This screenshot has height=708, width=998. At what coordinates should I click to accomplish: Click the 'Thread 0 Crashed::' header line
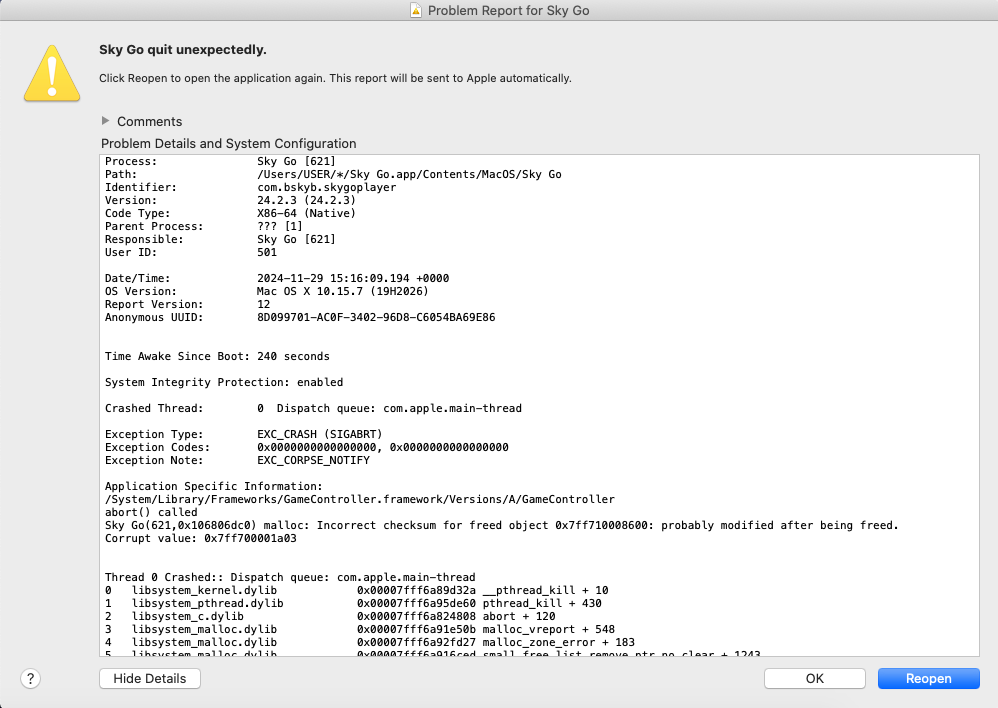(x=290, y=577)
